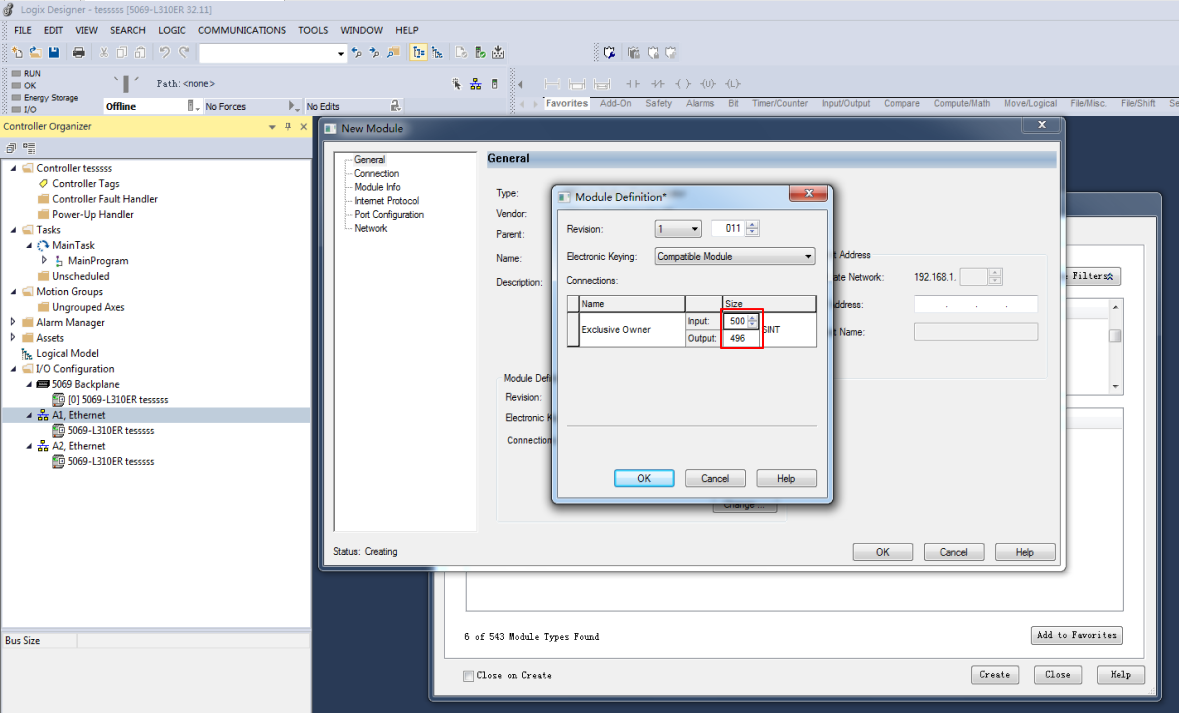Click the Select Recent Path cursor icon
Screen dimensions: 1179x713
pos(456,84)
